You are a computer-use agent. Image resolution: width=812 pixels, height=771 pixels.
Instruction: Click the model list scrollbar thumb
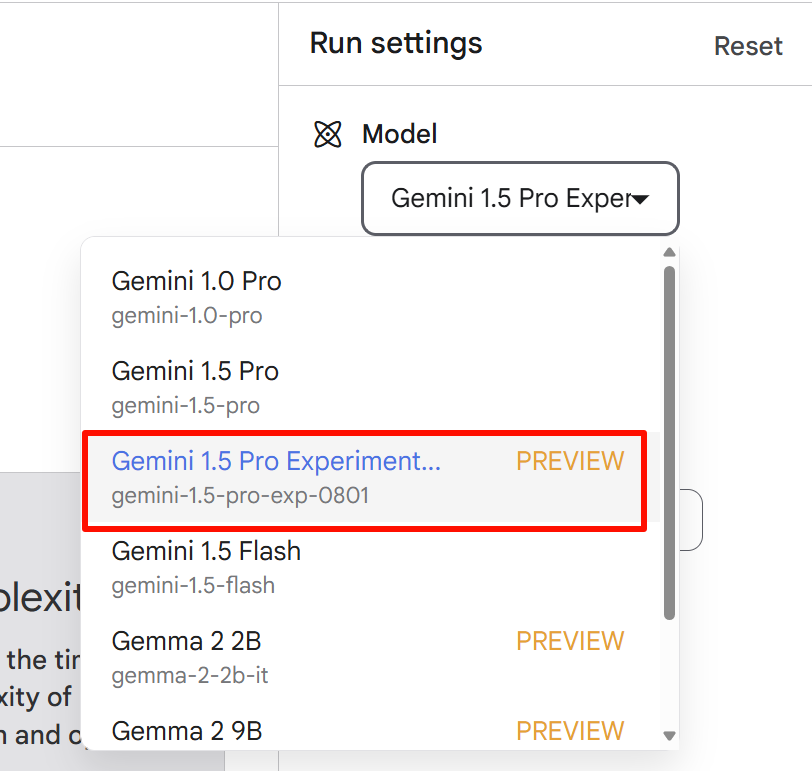[669, 443]
